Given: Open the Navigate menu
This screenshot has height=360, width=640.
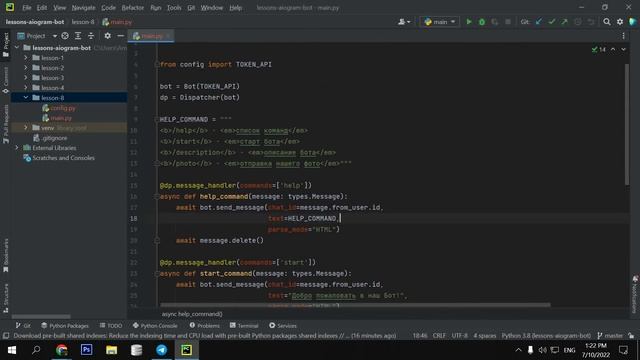Looking at the screenshot, I should [x=83, y=8].
